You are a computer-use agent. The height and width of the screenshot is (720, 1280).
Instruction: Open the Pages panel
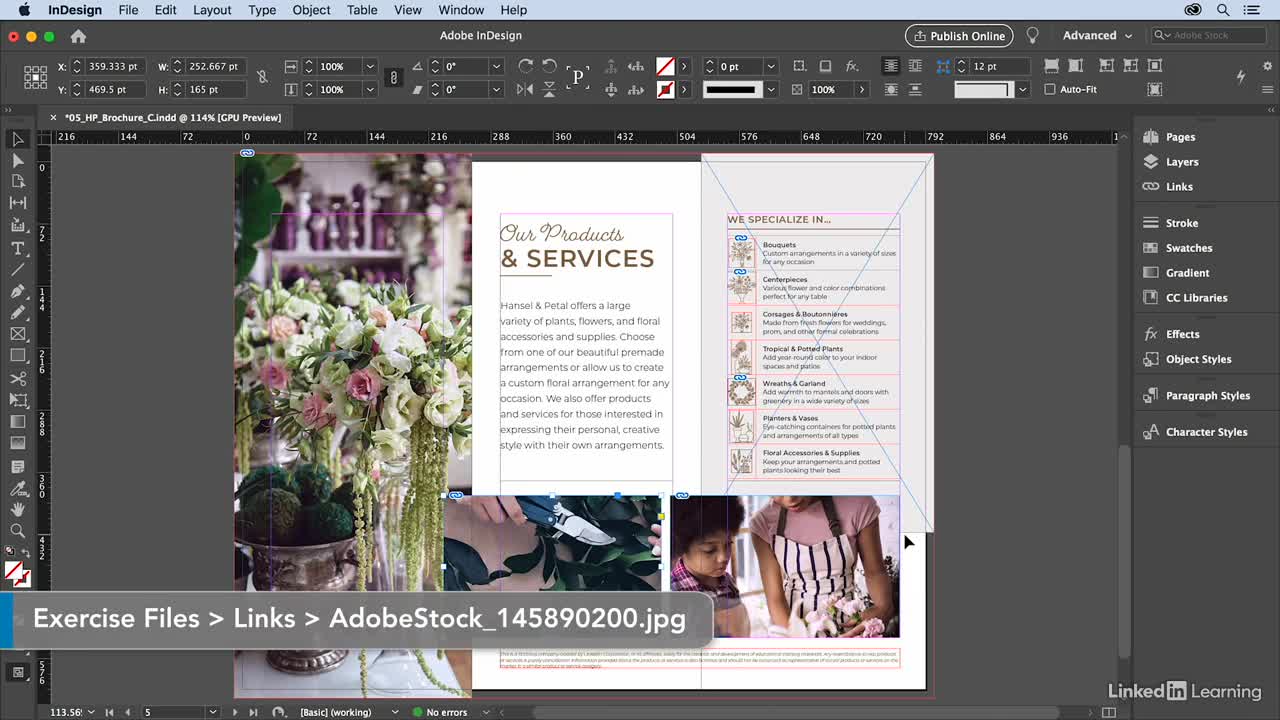click(1180, 137)
